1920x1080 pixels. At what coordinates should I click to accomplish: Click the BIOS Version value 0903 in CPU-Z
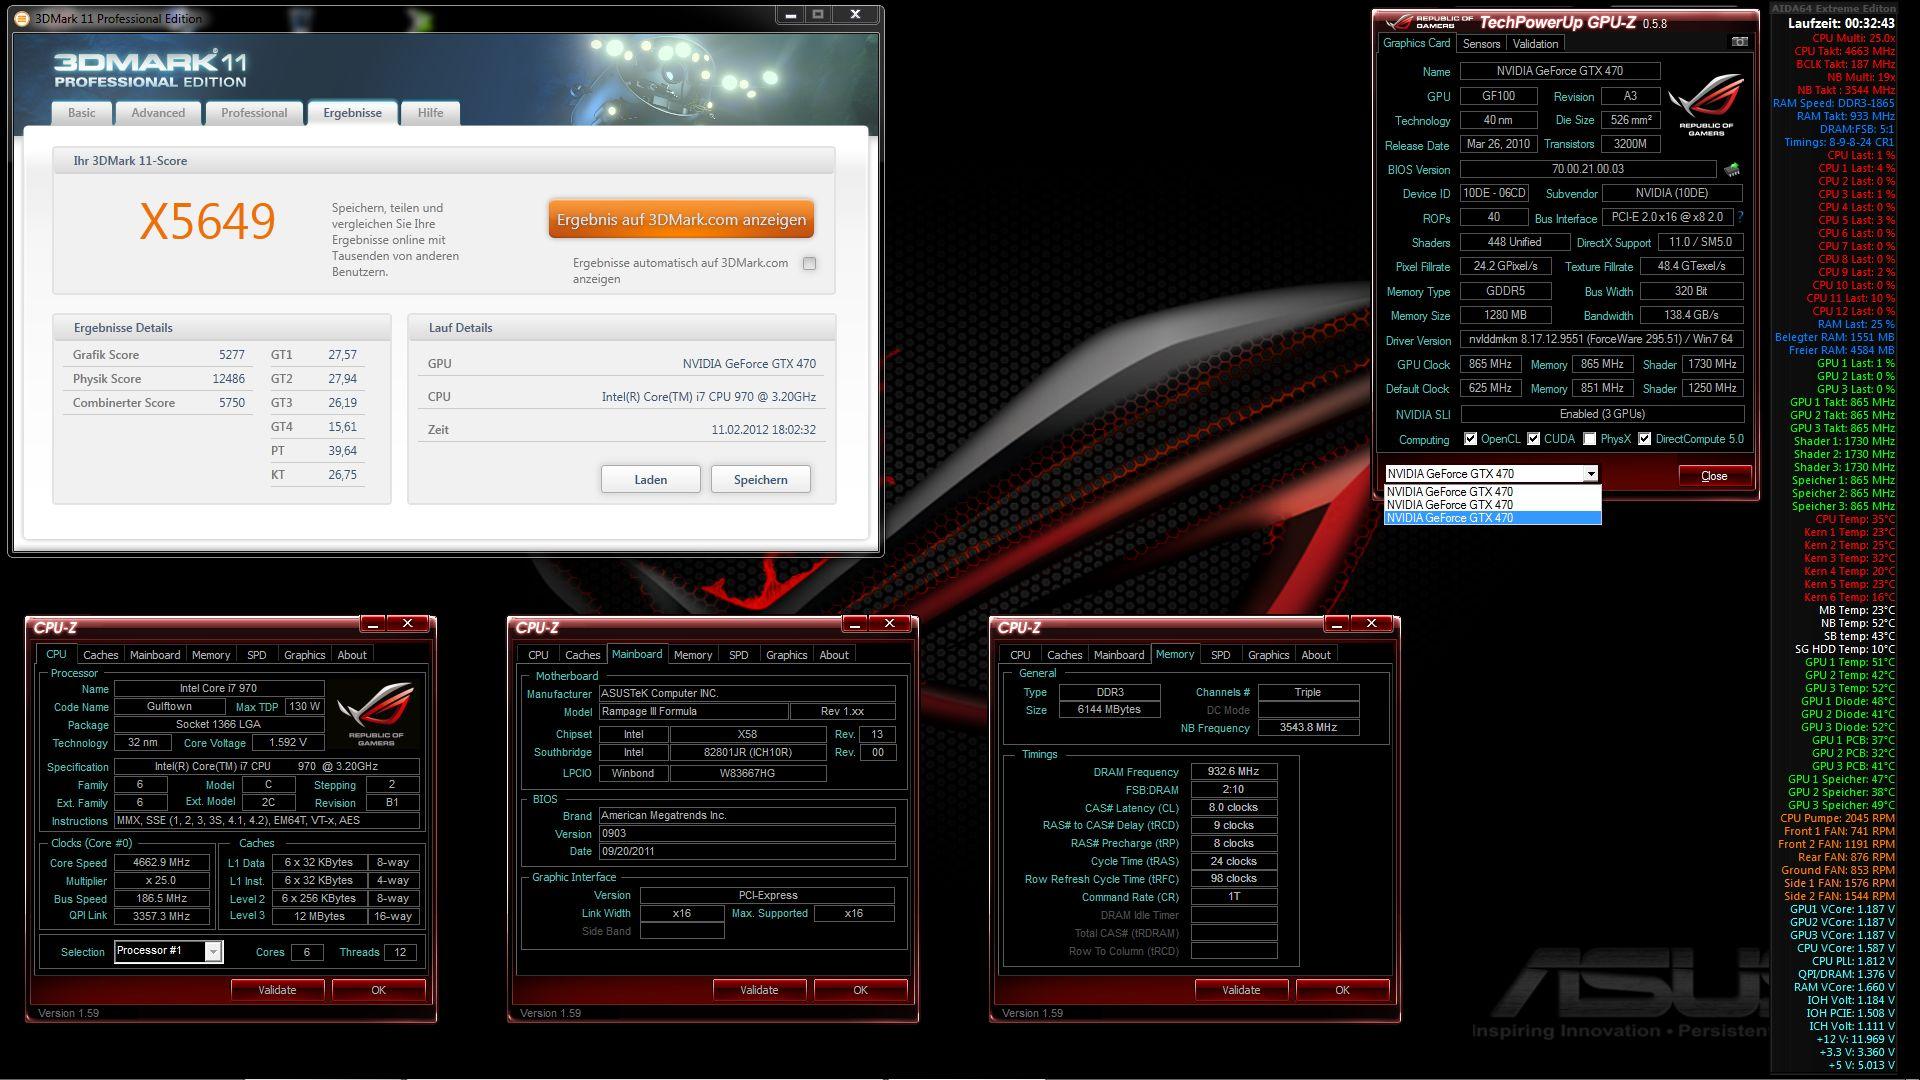[x=746, y=834]
